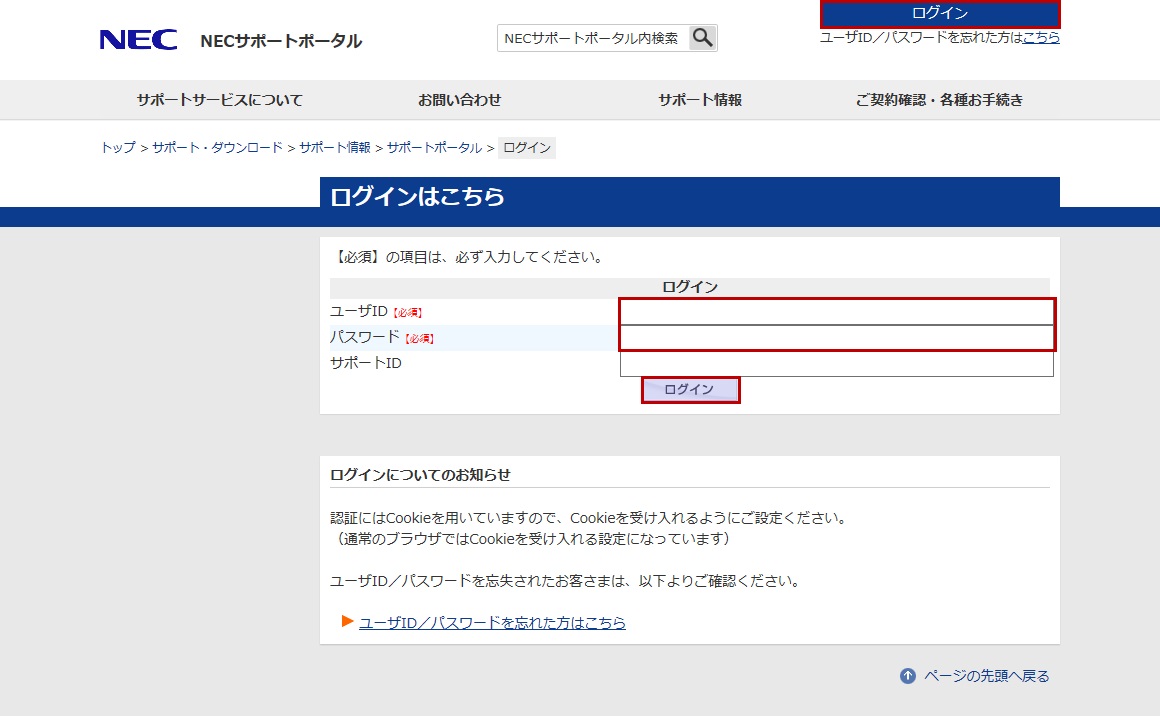Open the ご契約確認・各種お手続き menu

click(x=939, y=100)
